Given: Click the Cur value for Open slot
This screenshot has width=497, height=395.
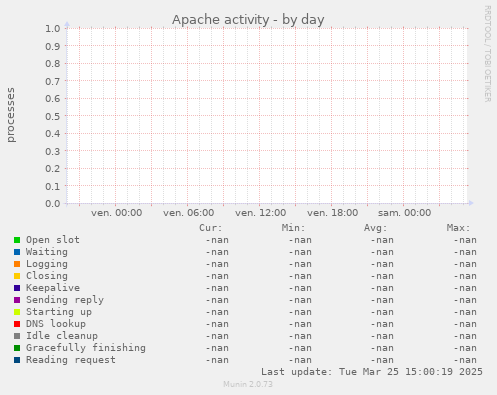Looking at the screenshot, I should 217,240.
